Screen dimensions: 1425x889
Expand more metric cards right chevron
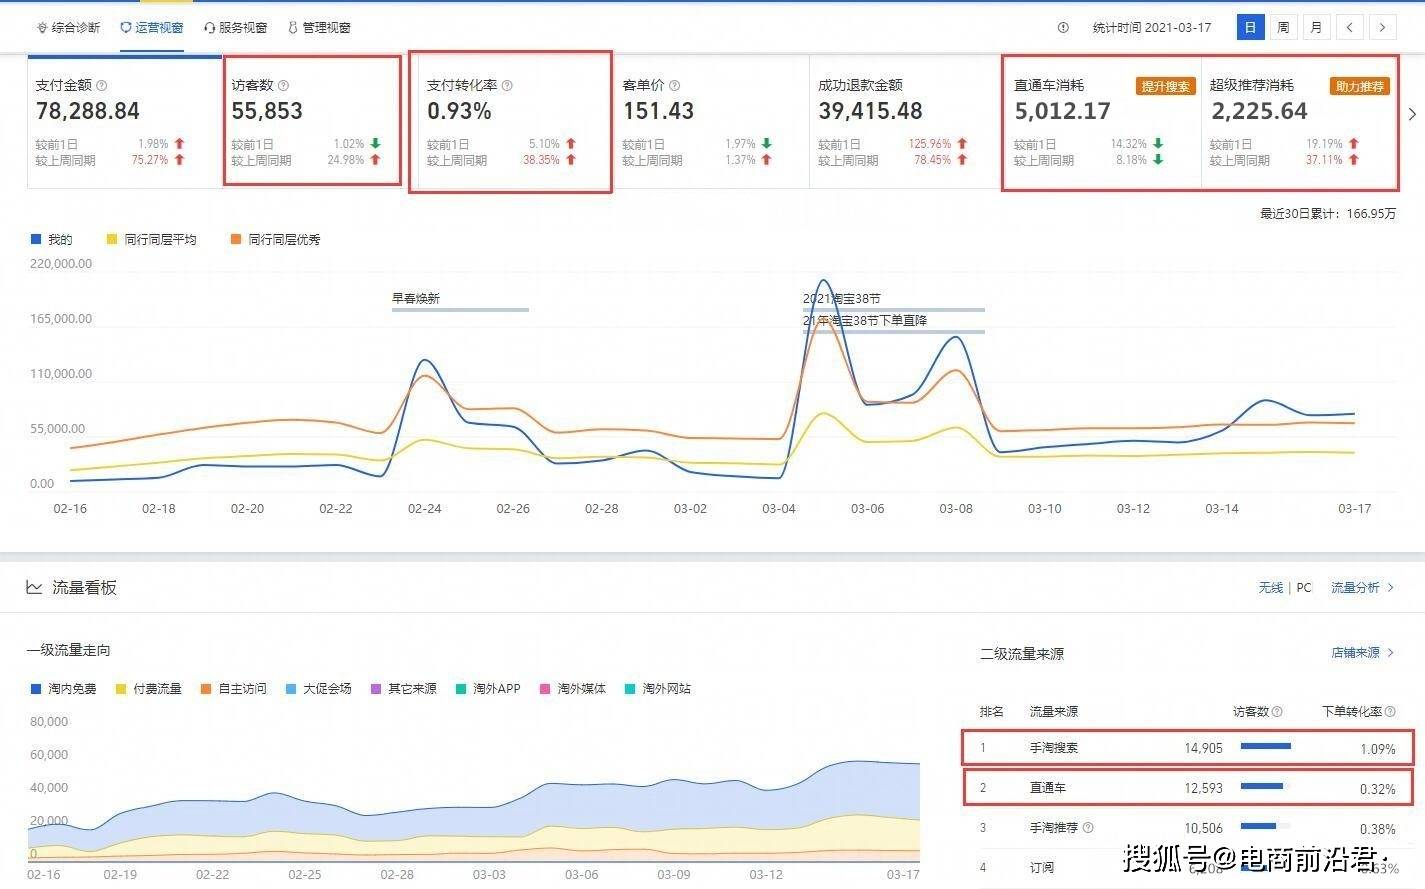(x=1412, y=115)
